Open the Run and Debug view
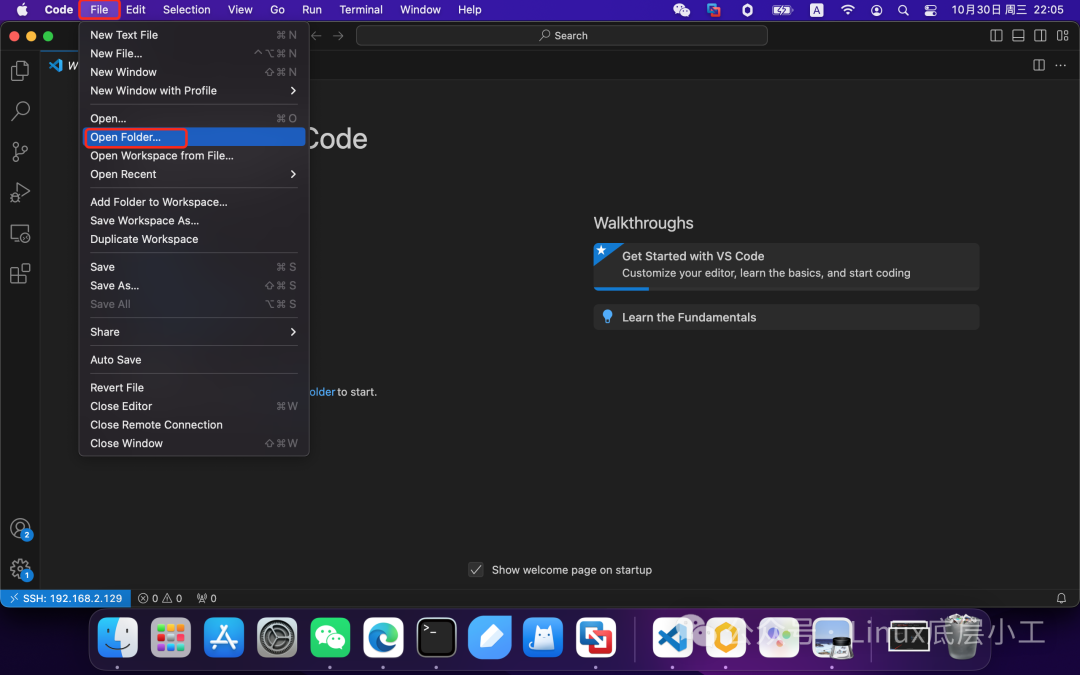This screenshot has width=1080, height=675. click(20, 192)
